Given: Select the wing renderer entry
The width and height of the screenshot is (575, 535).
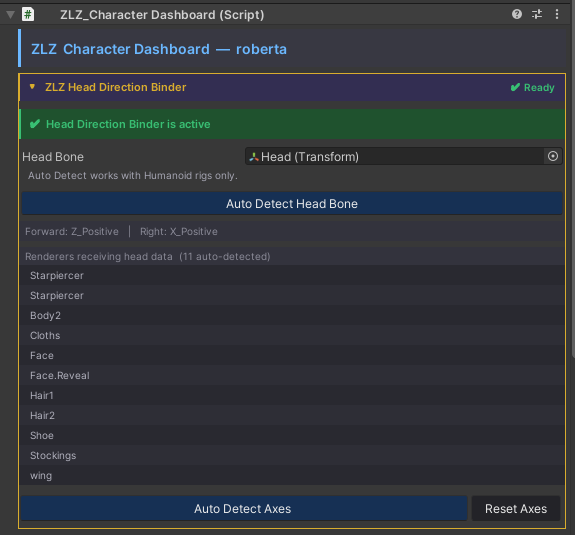Looking at the screenshot, I should [292, 476].
